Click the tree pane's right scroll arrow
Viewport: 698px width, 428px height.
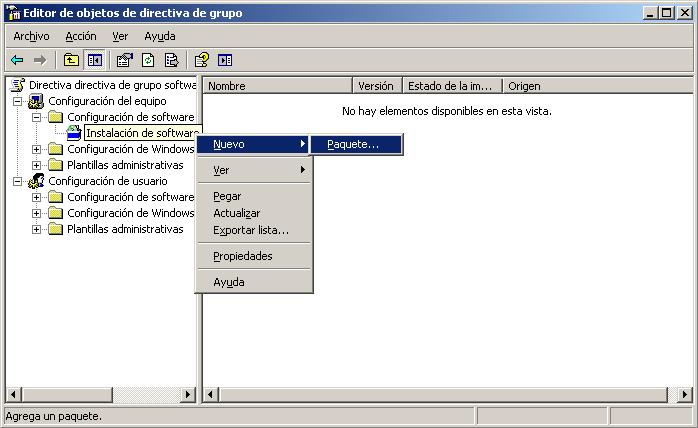pos(189,395)
